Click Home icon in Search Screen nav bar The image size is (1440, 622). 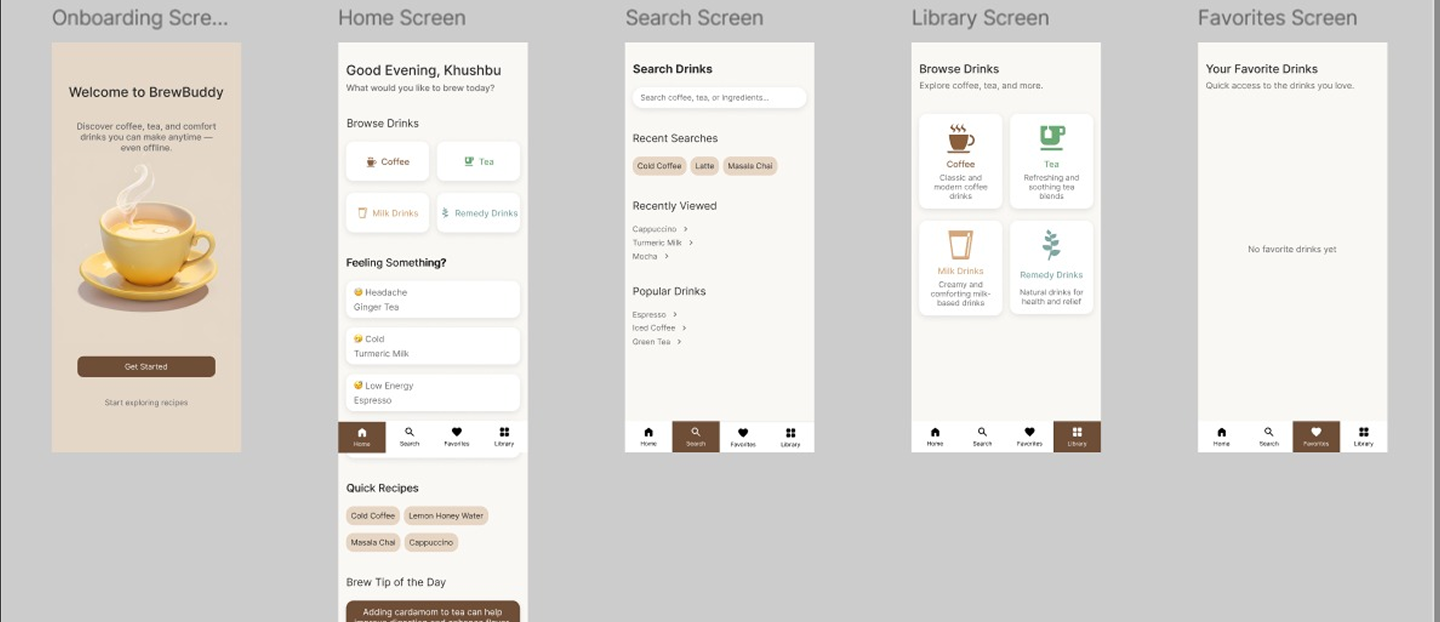click(649, 433)
